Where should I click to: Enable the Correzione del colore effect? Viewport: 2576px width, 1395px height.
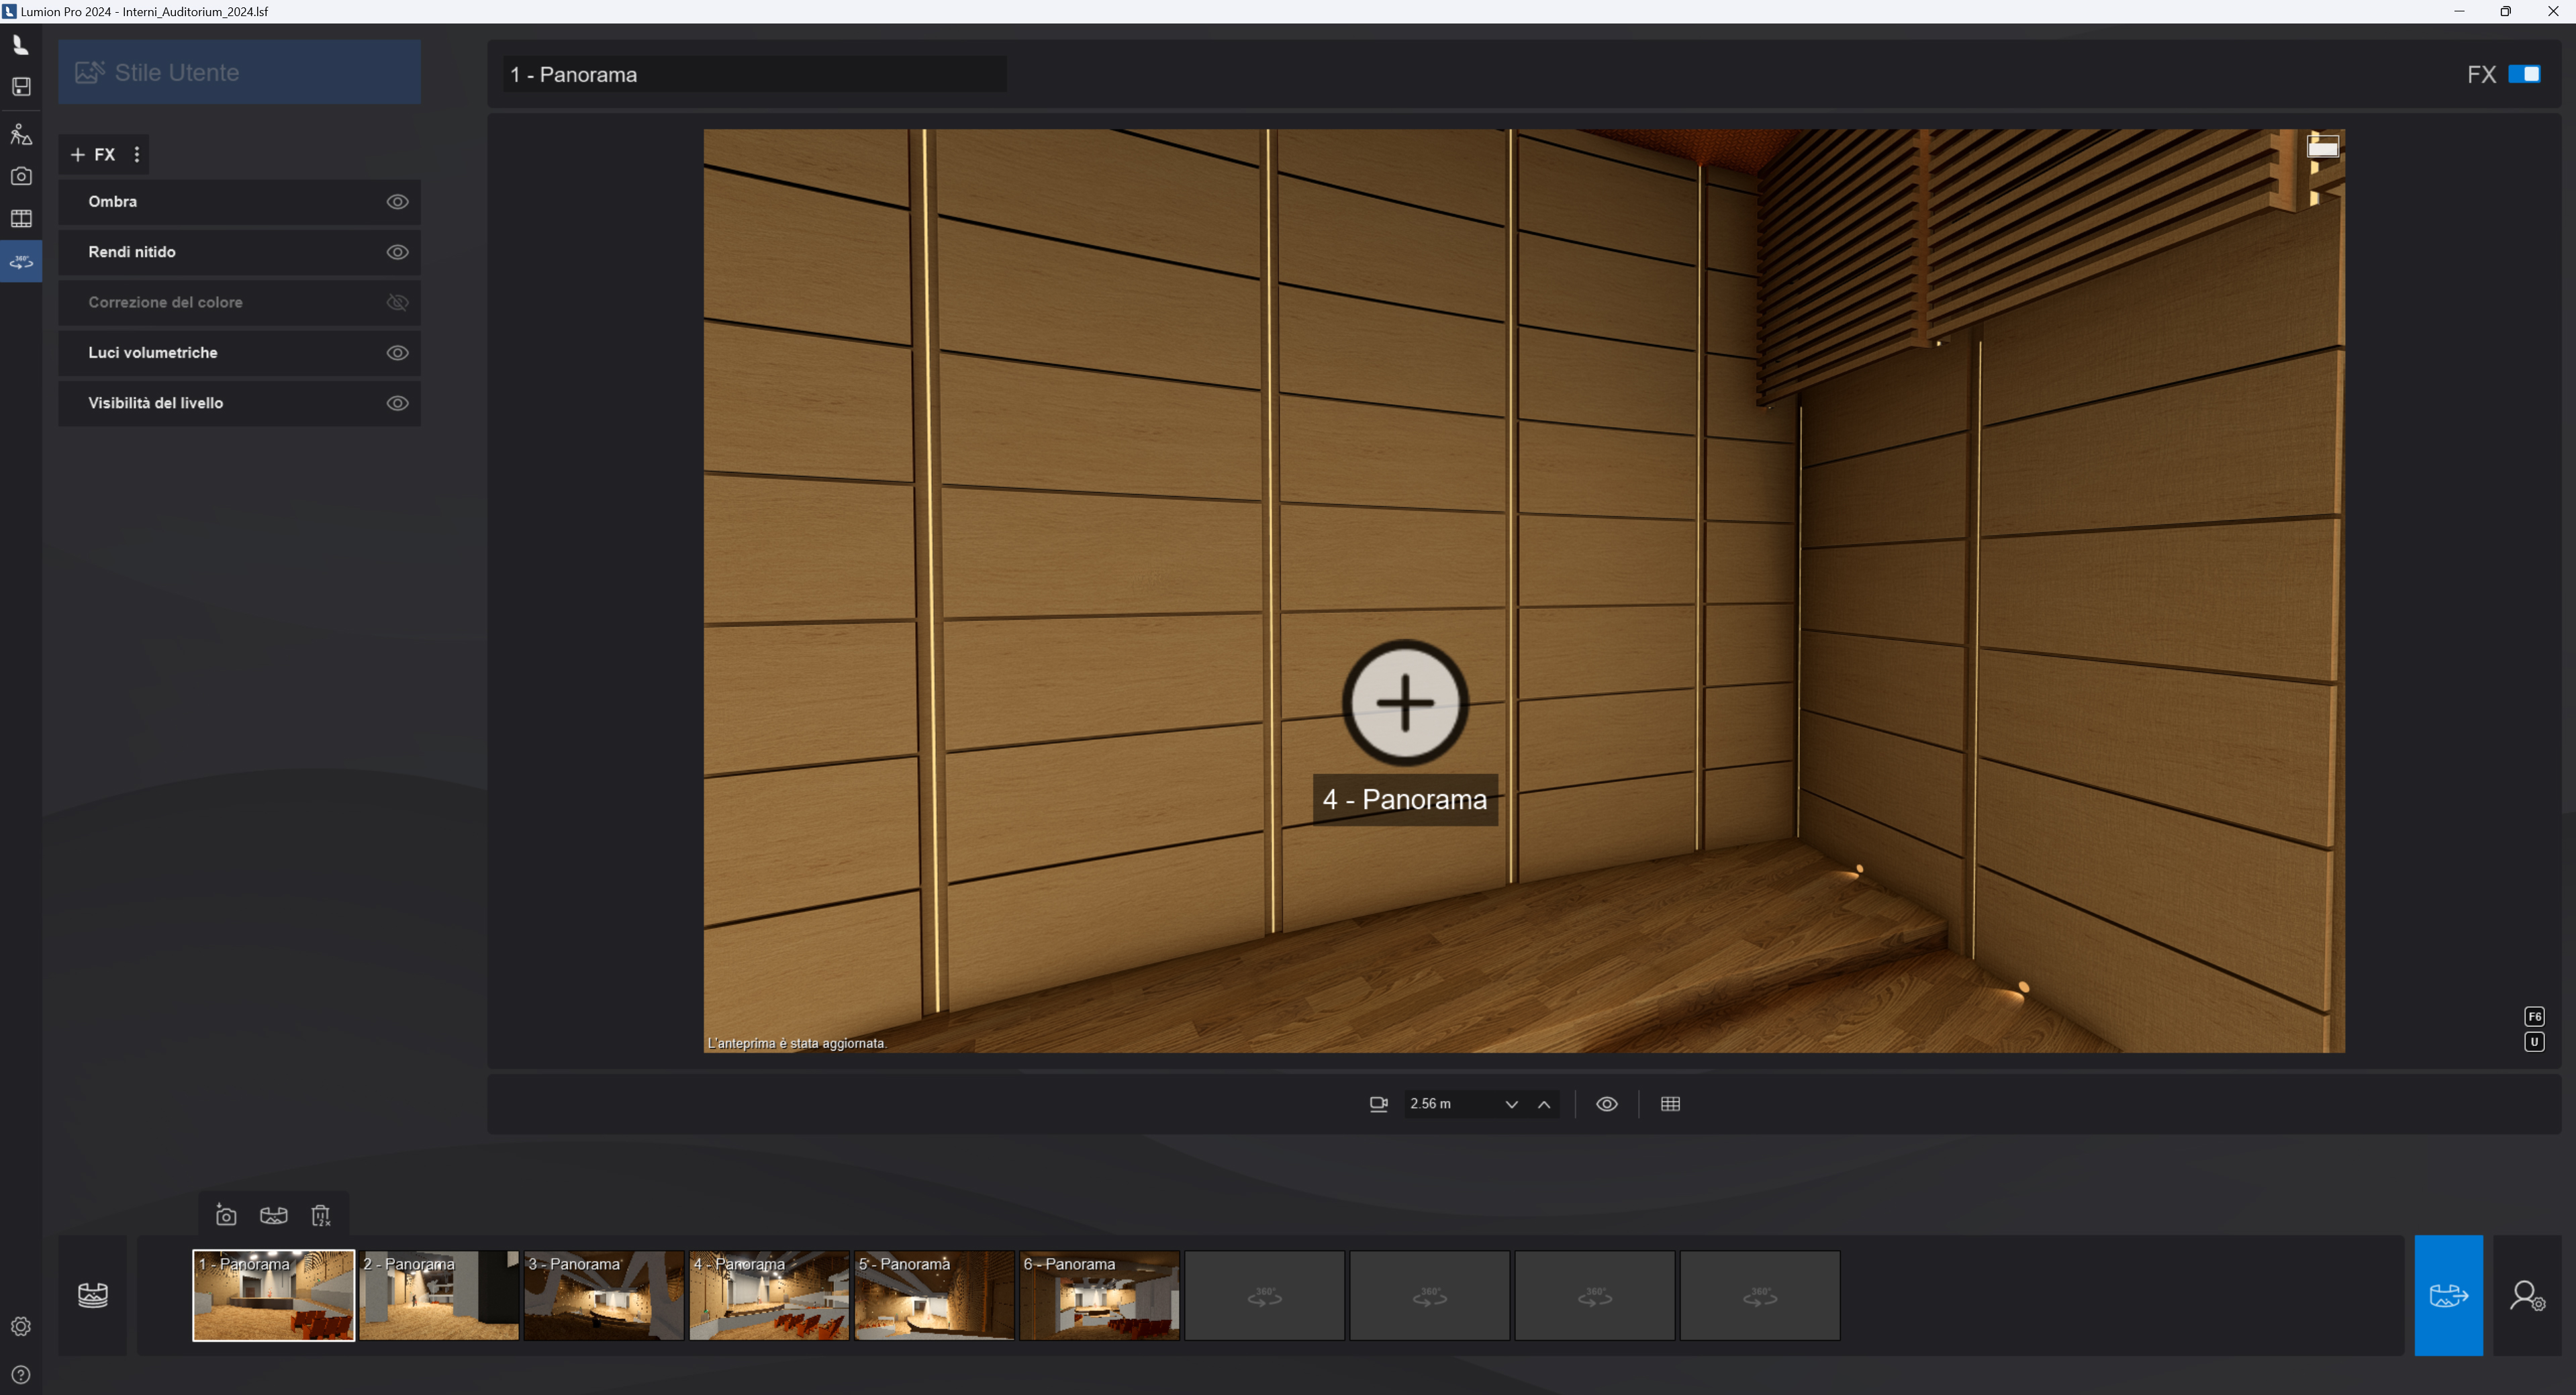coord(397,302)
